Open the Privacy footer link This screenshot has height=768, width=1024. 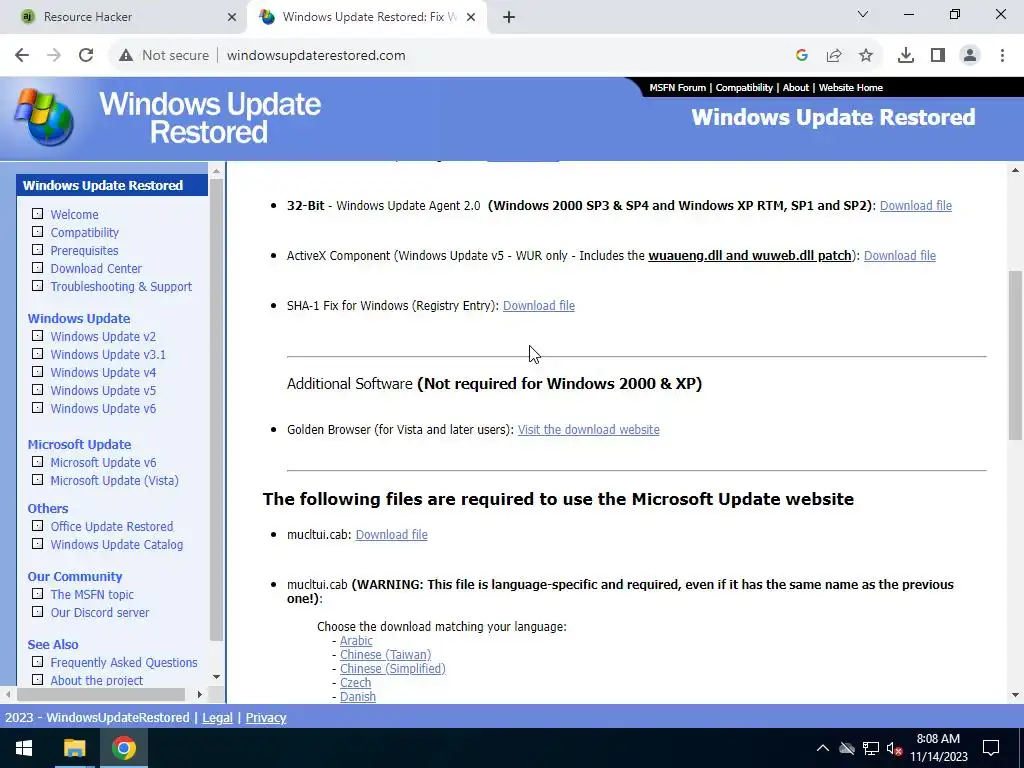pos(266,718)
